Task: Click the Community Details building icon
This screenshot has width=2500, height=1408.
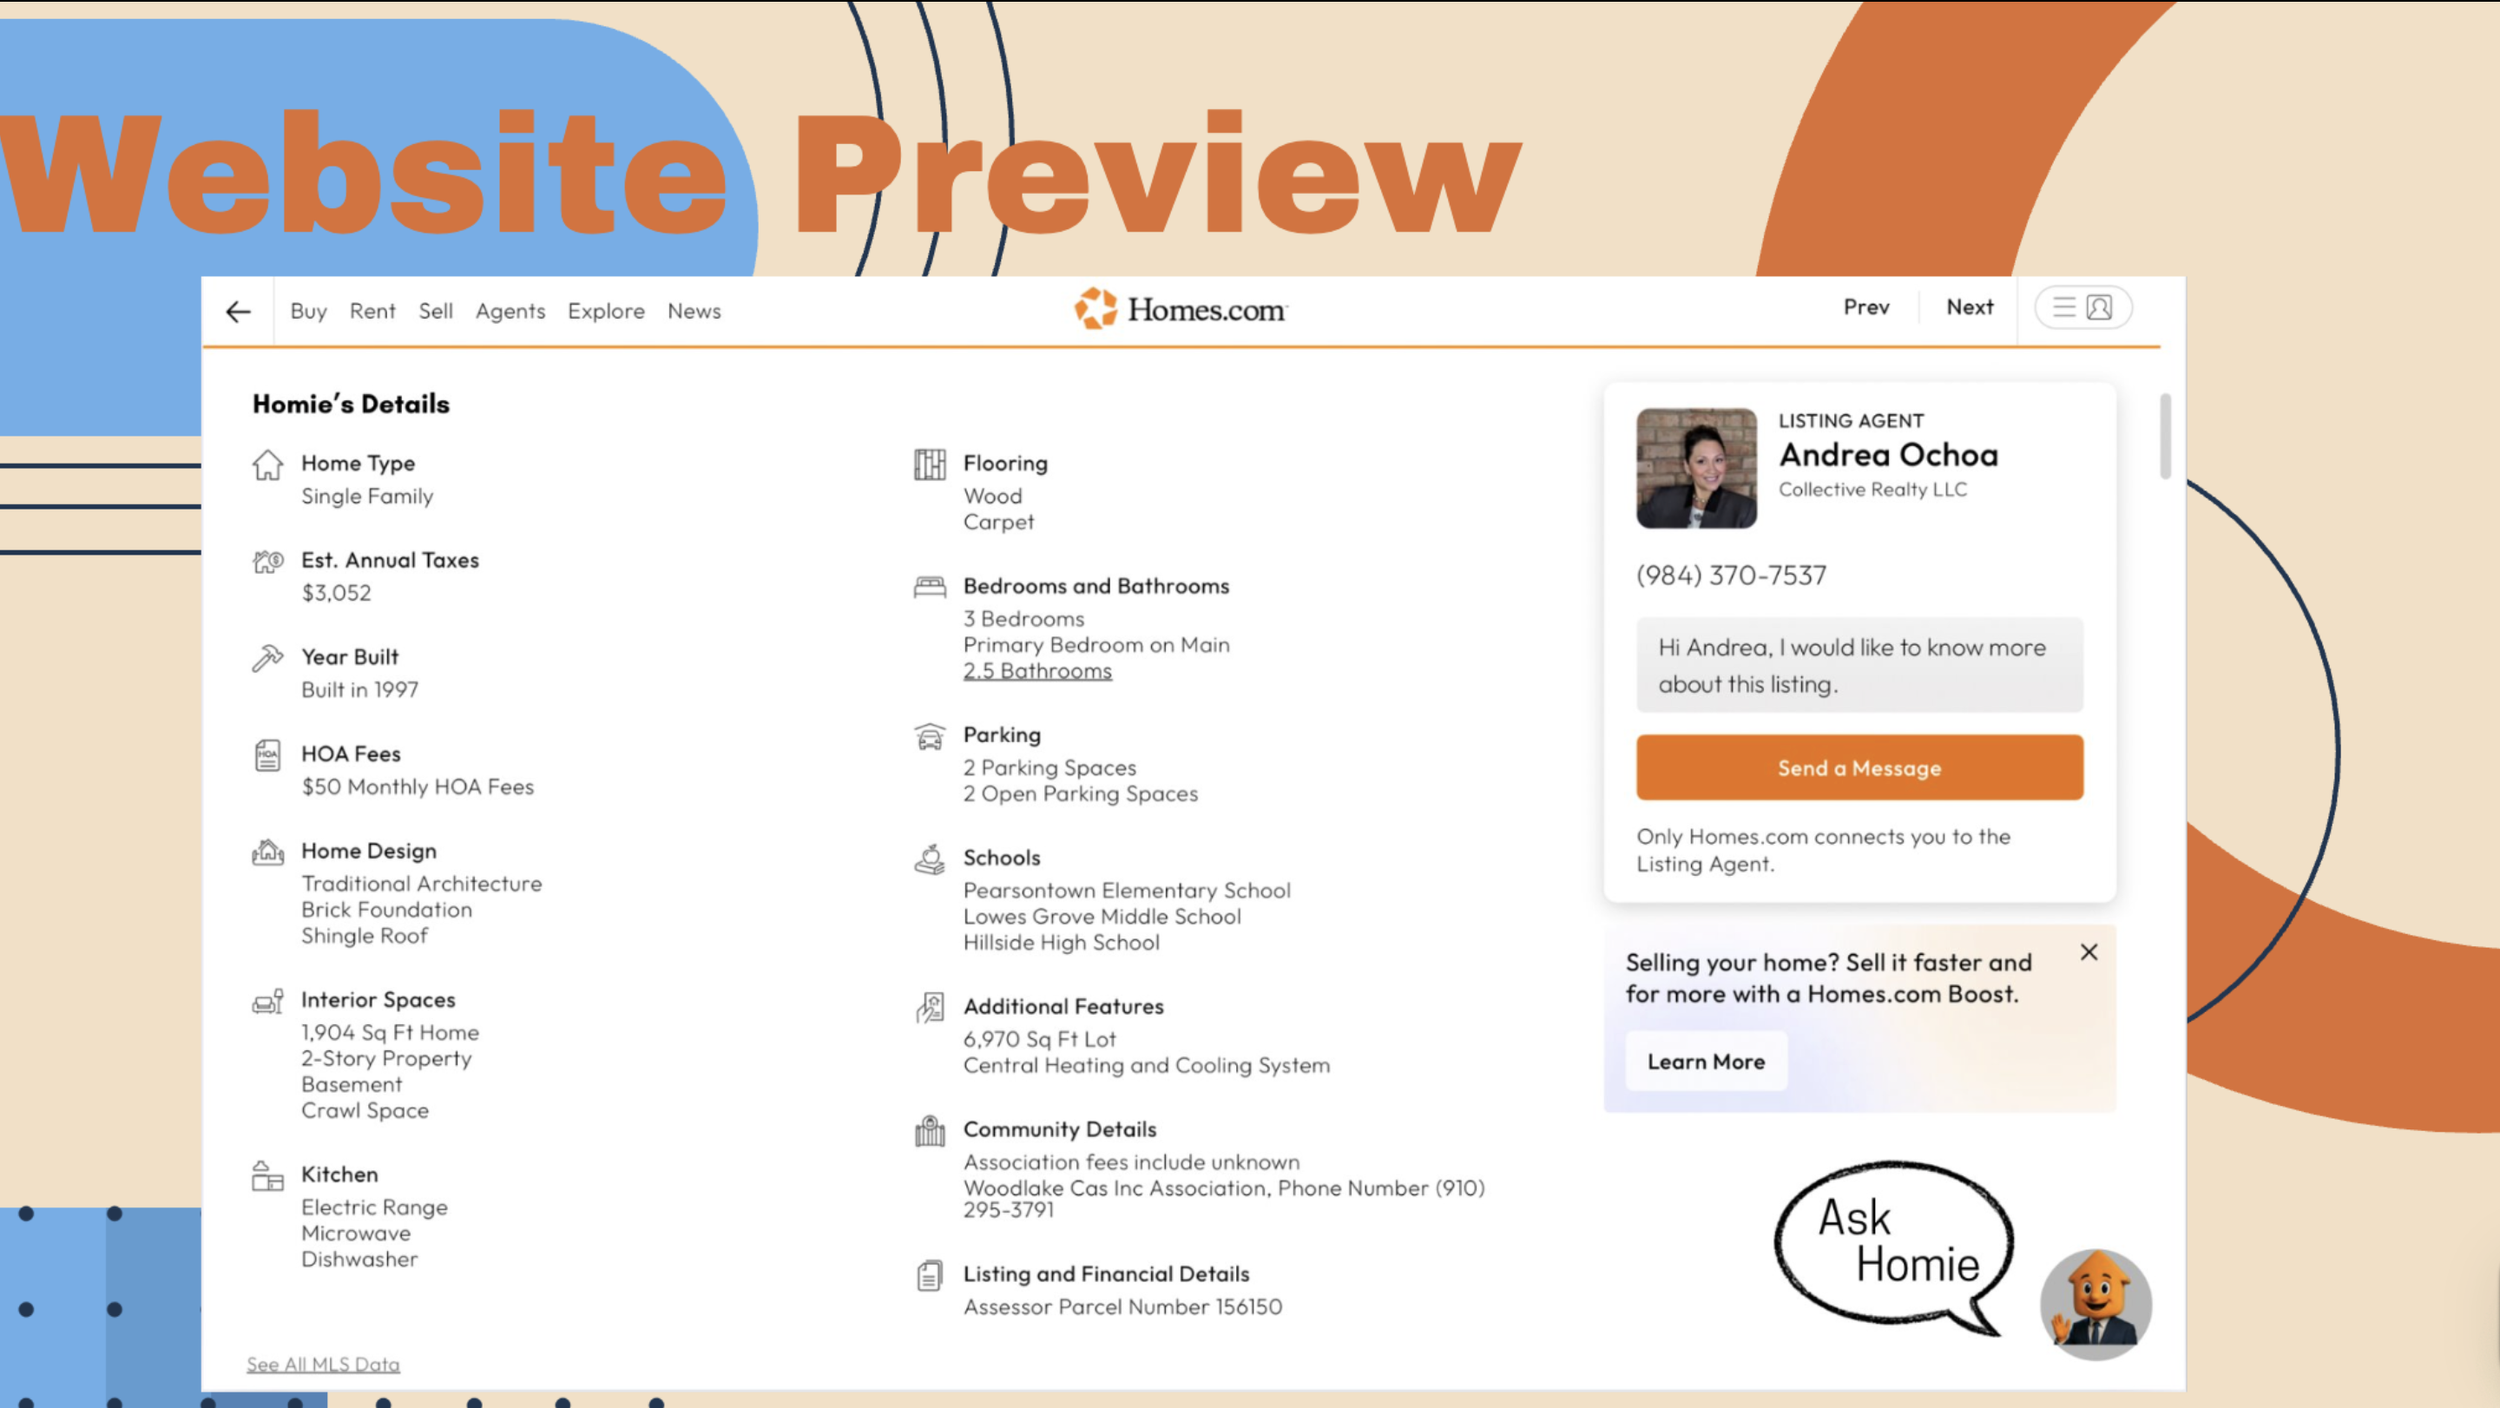Action: point(929,1131)
